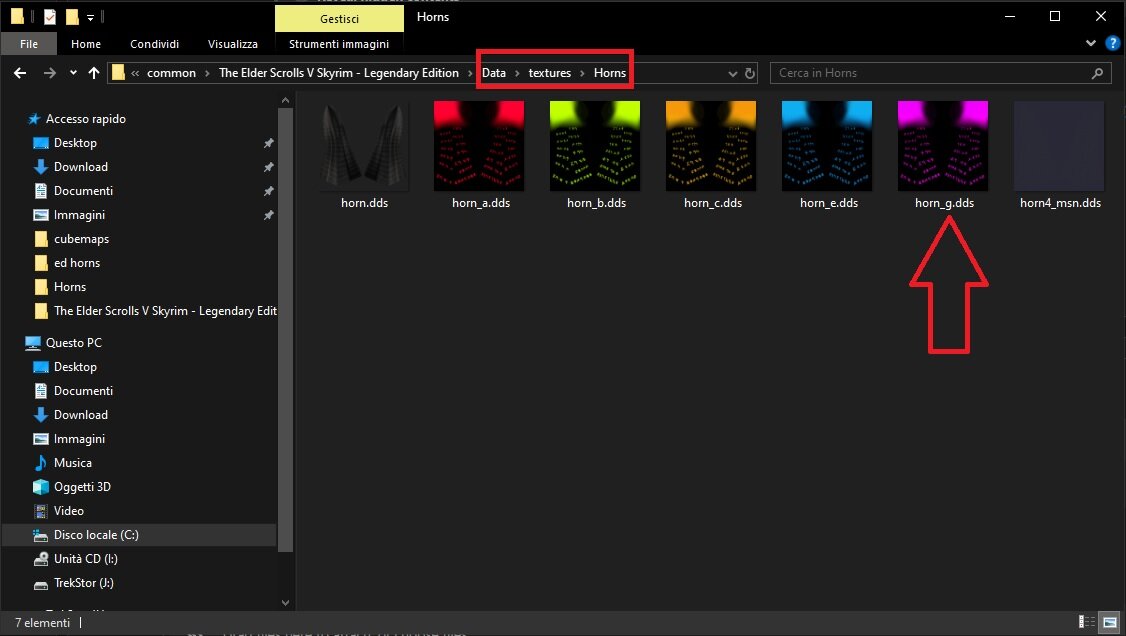Click the Up one level arrow
Viewport: 1126px width, 636px height.
click(94, 73)
